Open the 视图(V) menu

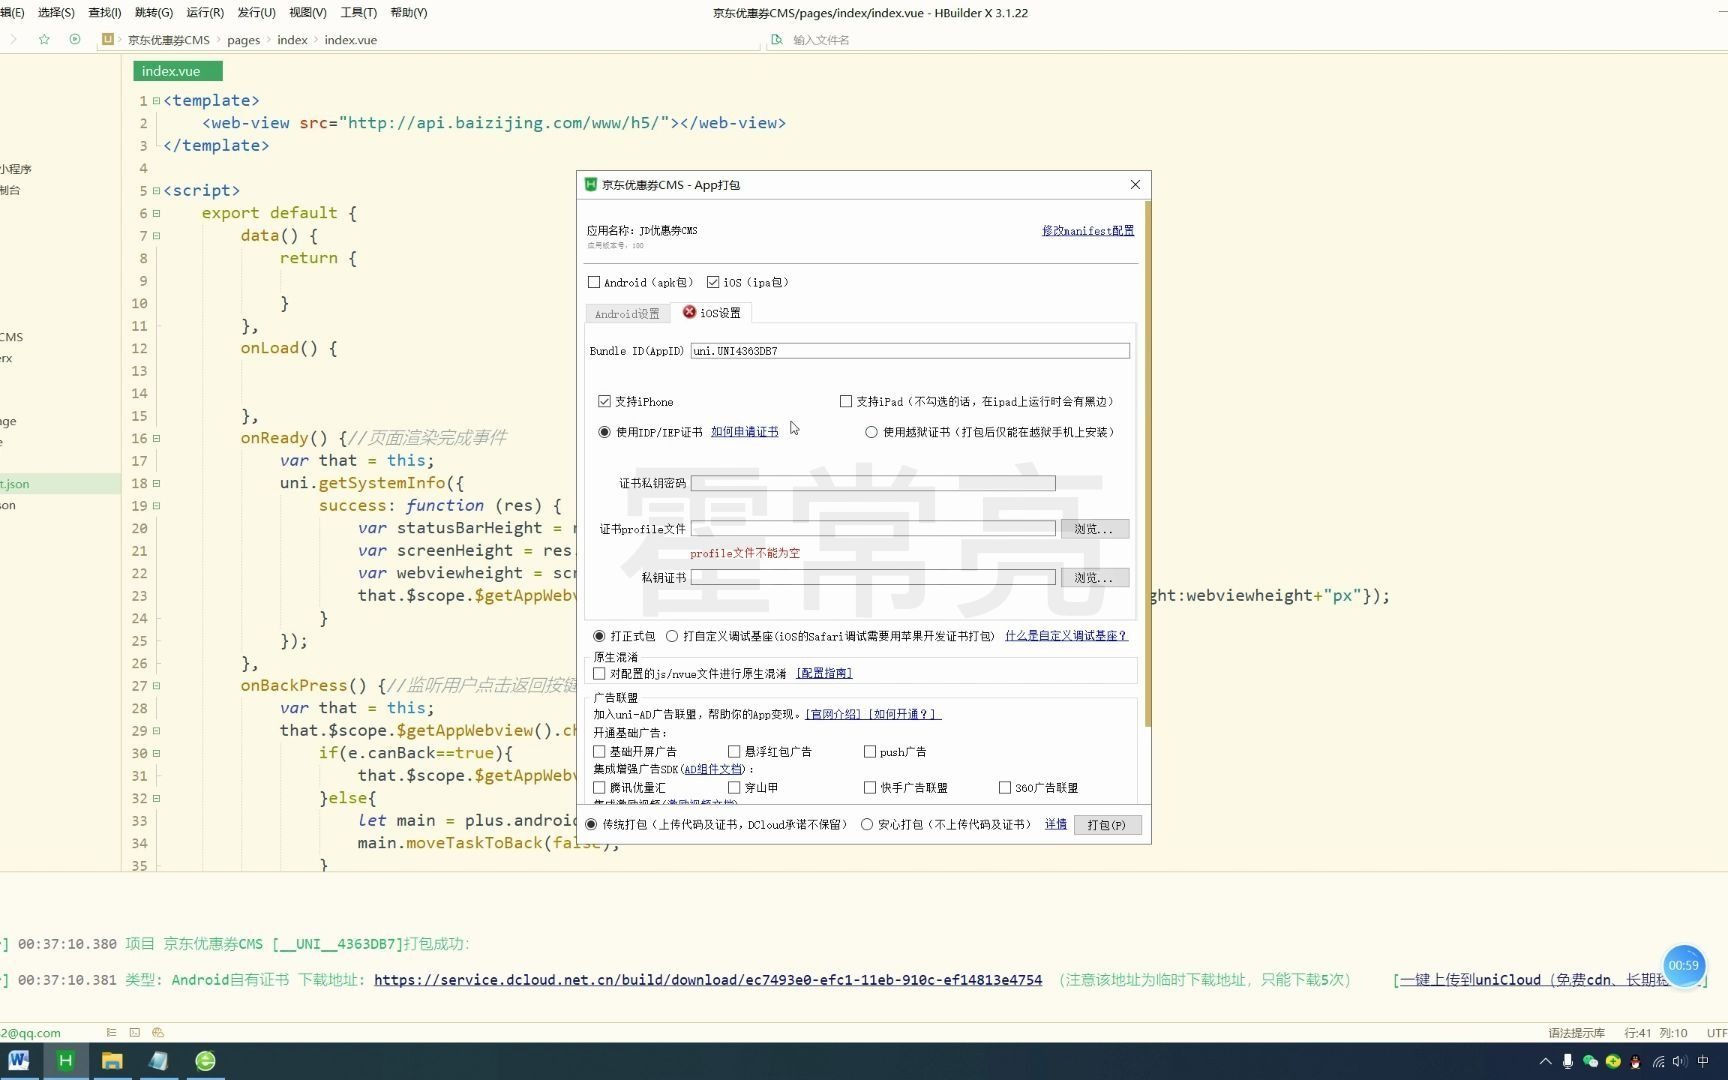pos(307,13)
